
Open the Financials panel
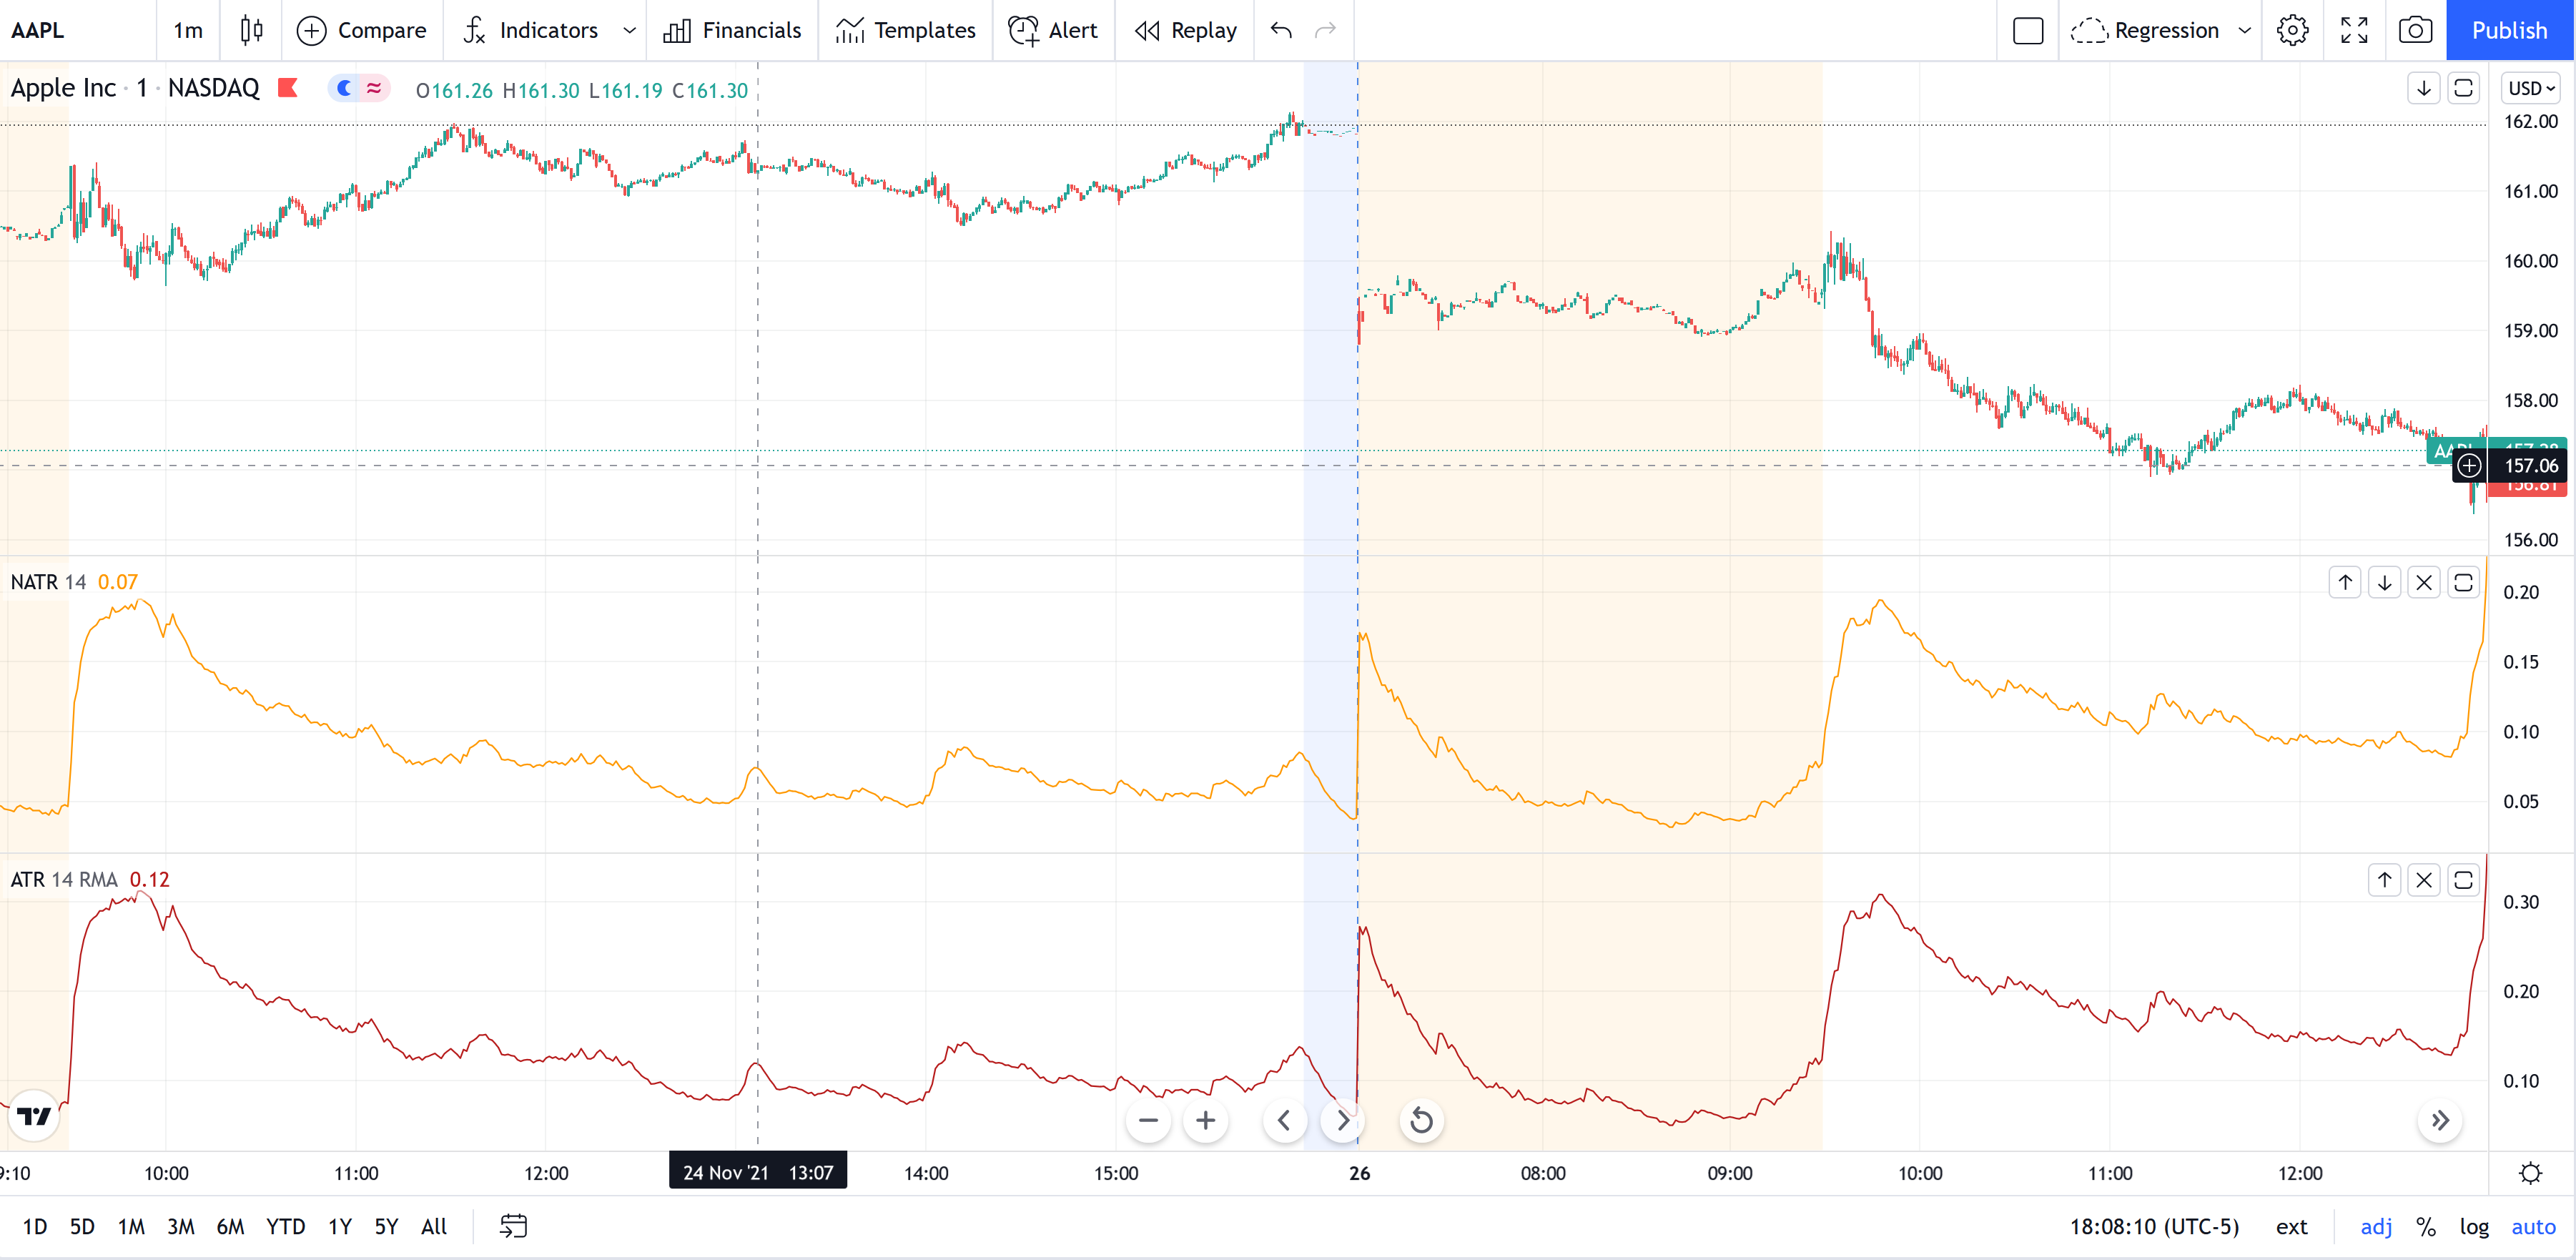click(x=732, y=30)
